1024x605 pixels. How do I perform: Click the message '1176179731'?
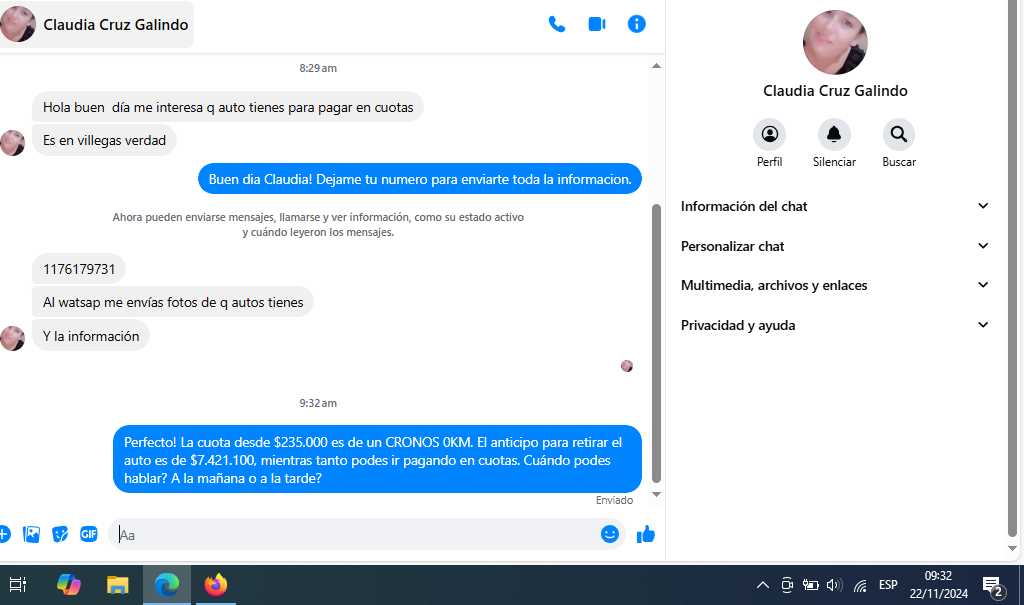tap(79, 269)
